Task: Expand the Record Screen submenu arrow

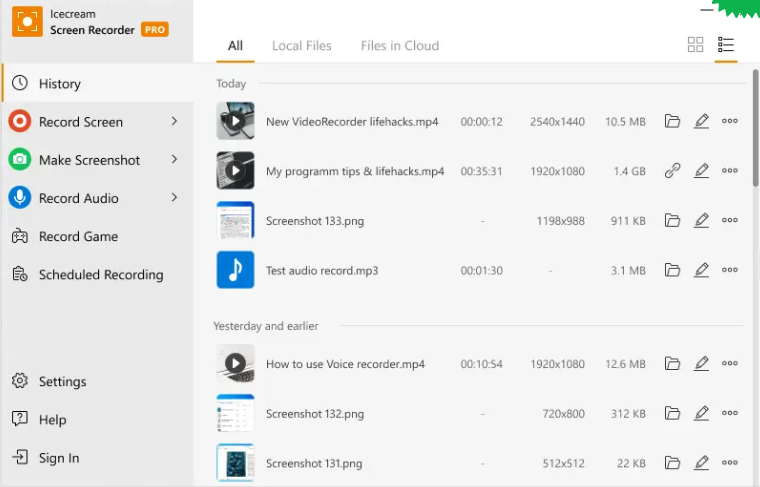Action: [174, 121]
